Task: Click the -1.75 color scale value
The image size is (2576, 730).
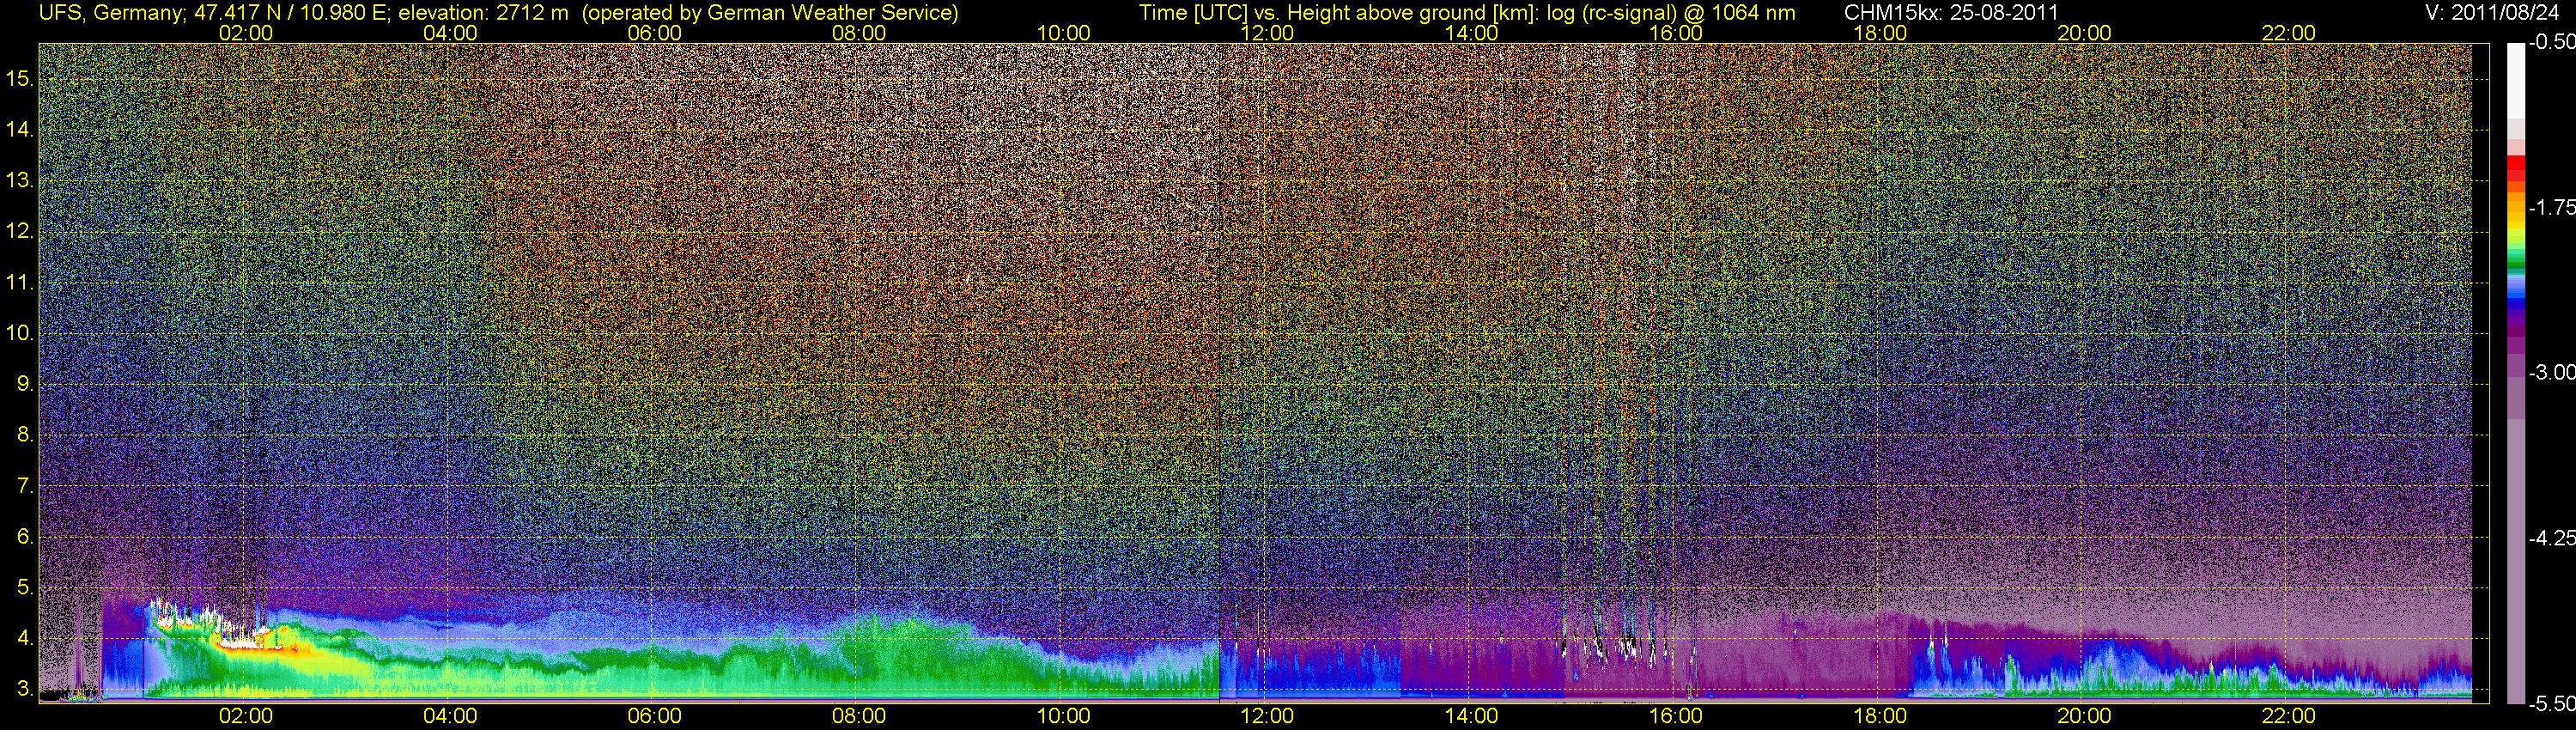Action: (x=2551, y=207)
